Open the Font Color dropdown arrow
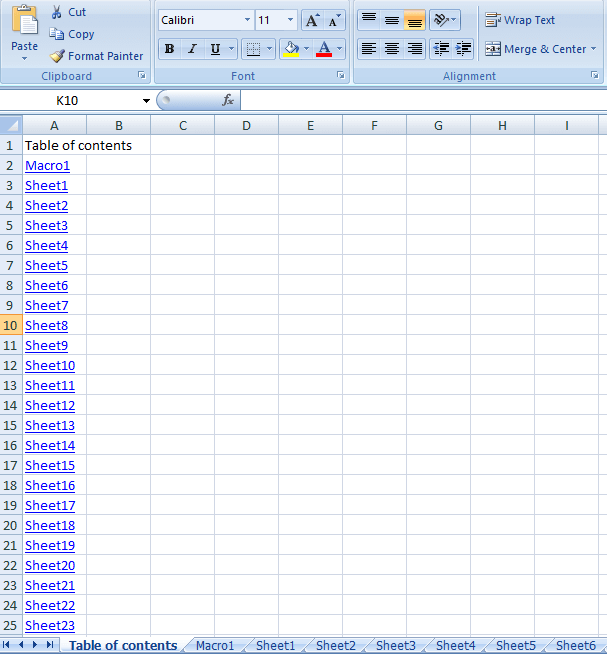 339,49
